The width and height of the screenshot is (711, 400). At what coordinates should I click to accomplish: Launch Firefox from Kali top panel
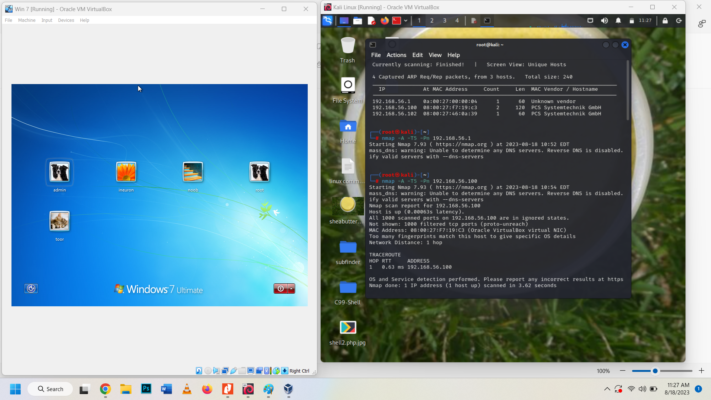pos(385,20)
